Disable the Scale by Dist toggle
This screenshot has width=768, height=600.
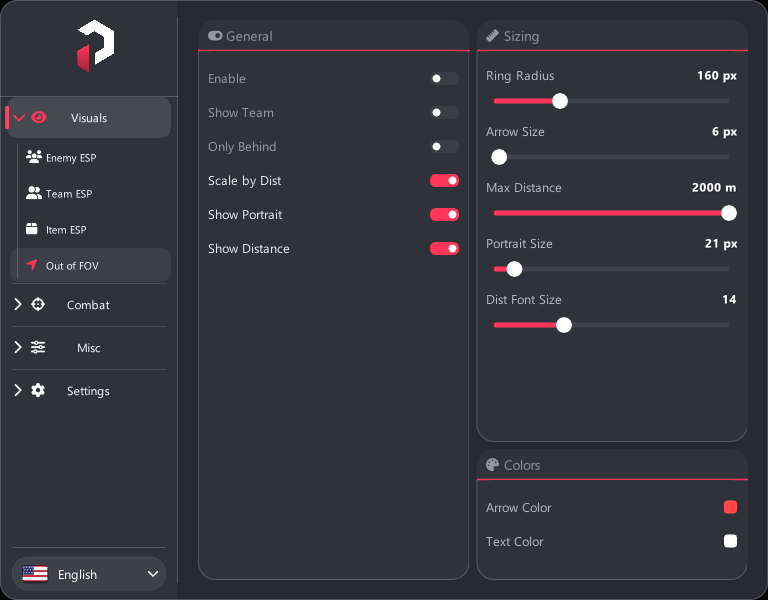444,181
